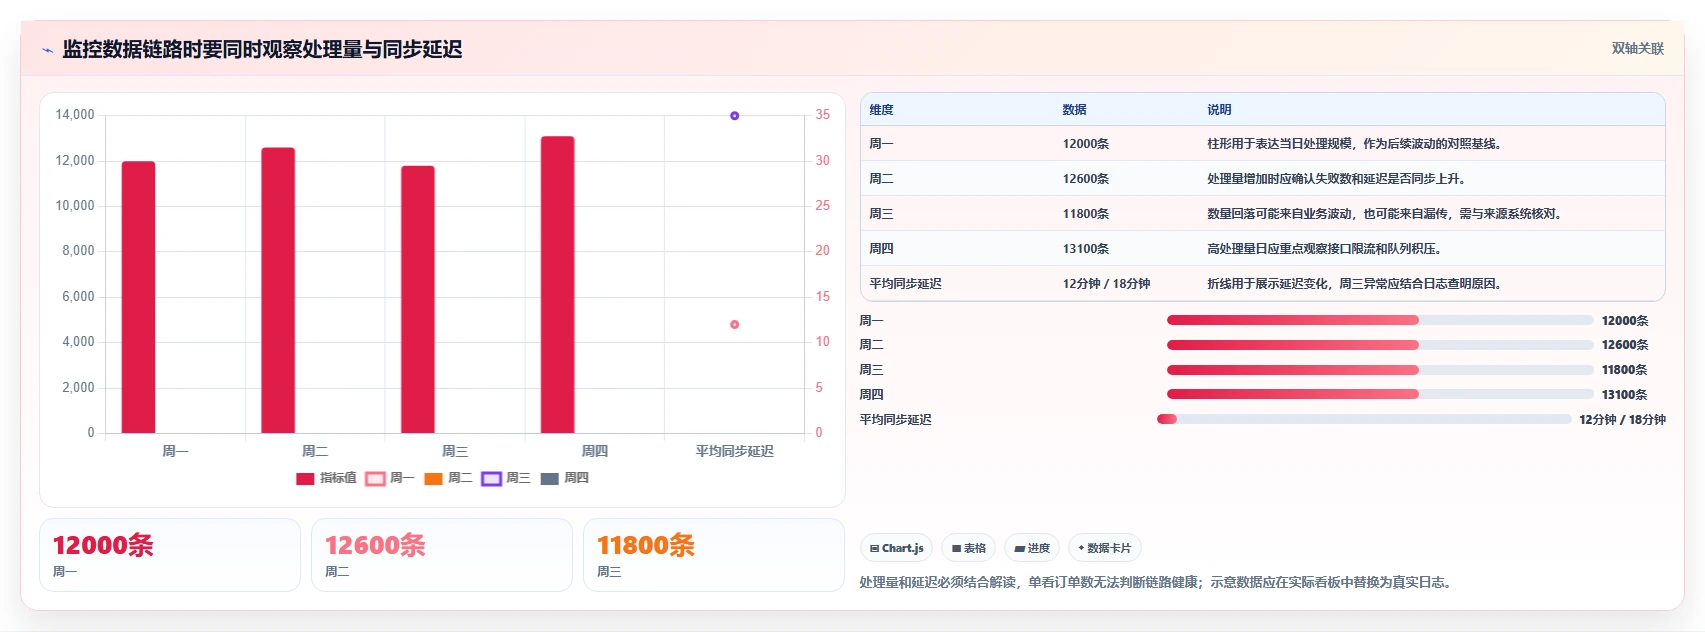Click the 数据卡片 chip
1705x632 pixels.
coord(1105,548)
